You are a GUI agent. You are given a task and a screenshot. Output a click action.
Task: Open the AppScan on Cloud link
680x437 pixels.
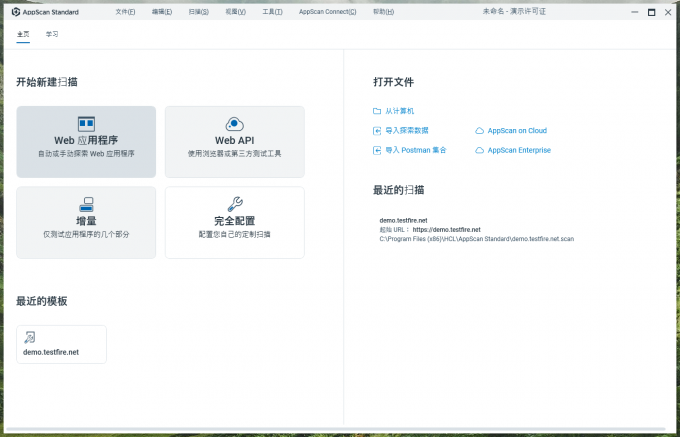click(517, 130)
